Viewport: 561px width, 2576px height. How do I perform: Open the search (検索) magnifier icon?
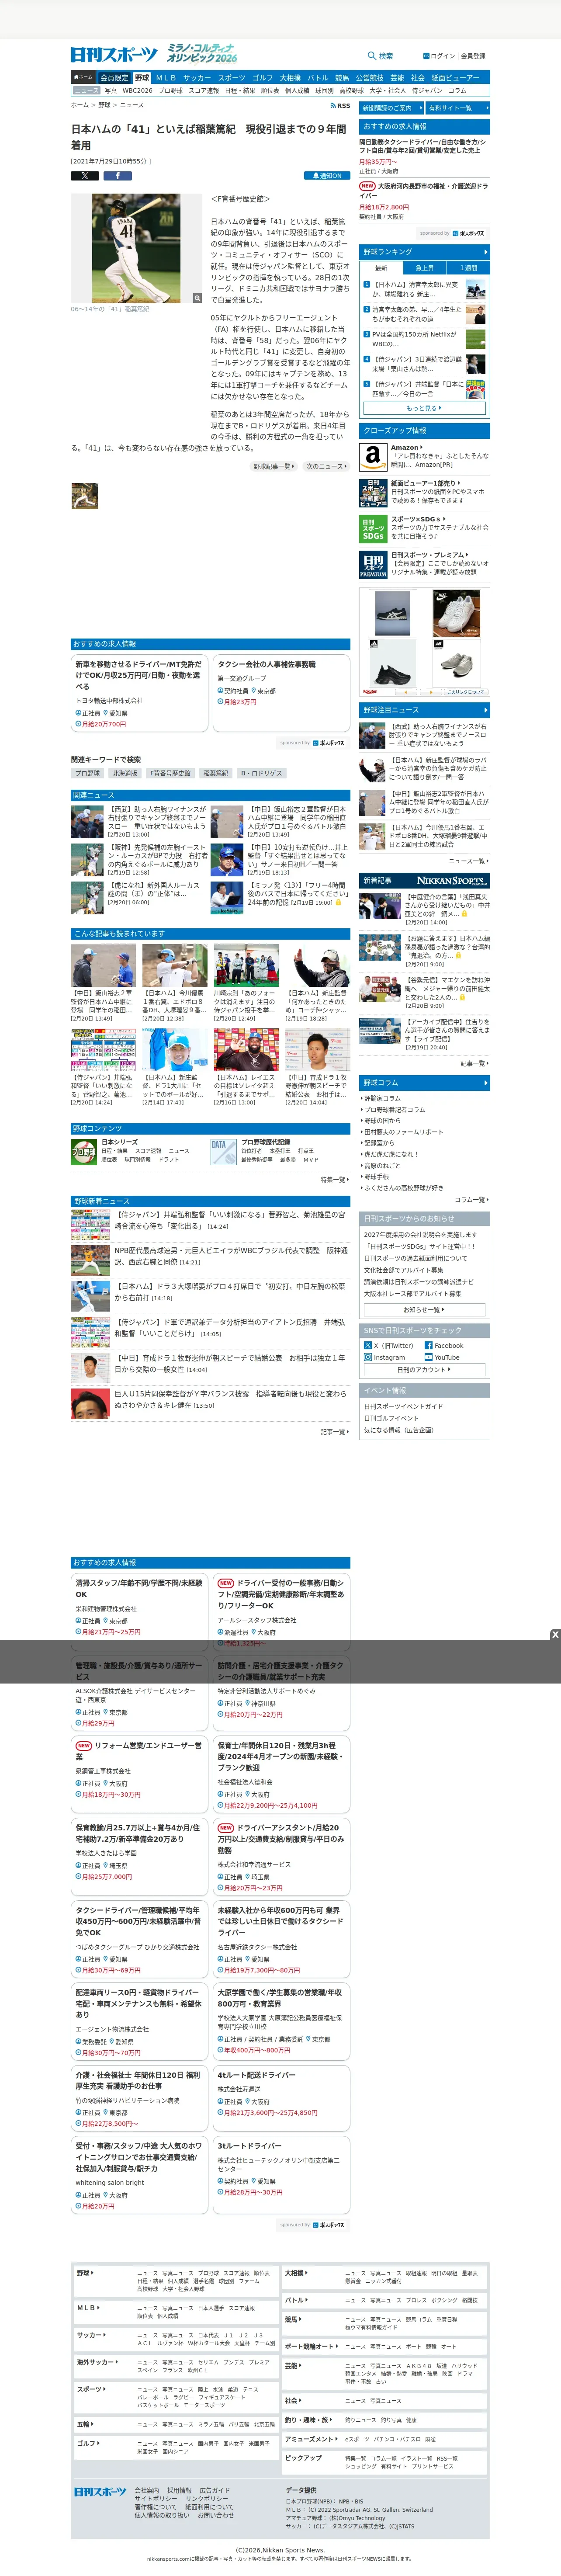(372, 56)
